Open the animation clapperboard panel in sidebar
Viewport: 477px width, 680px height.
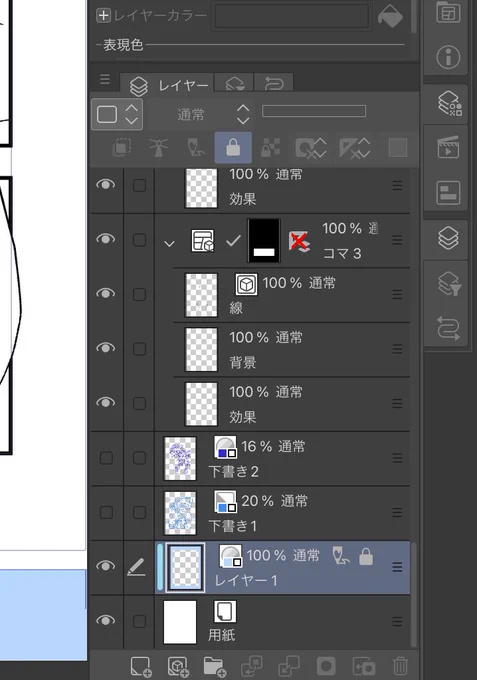(448, 147)
